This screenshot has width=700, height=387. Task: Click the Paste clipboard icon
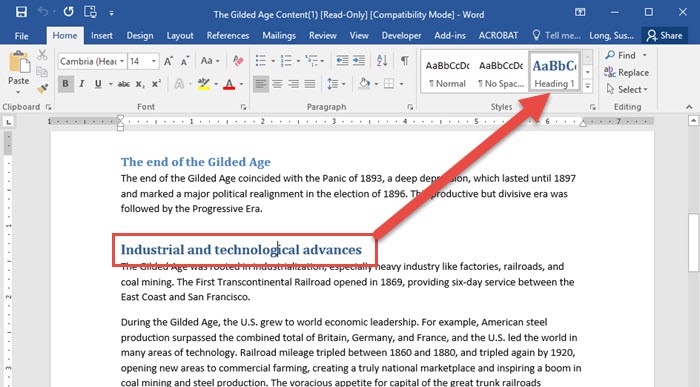point(19,63)
